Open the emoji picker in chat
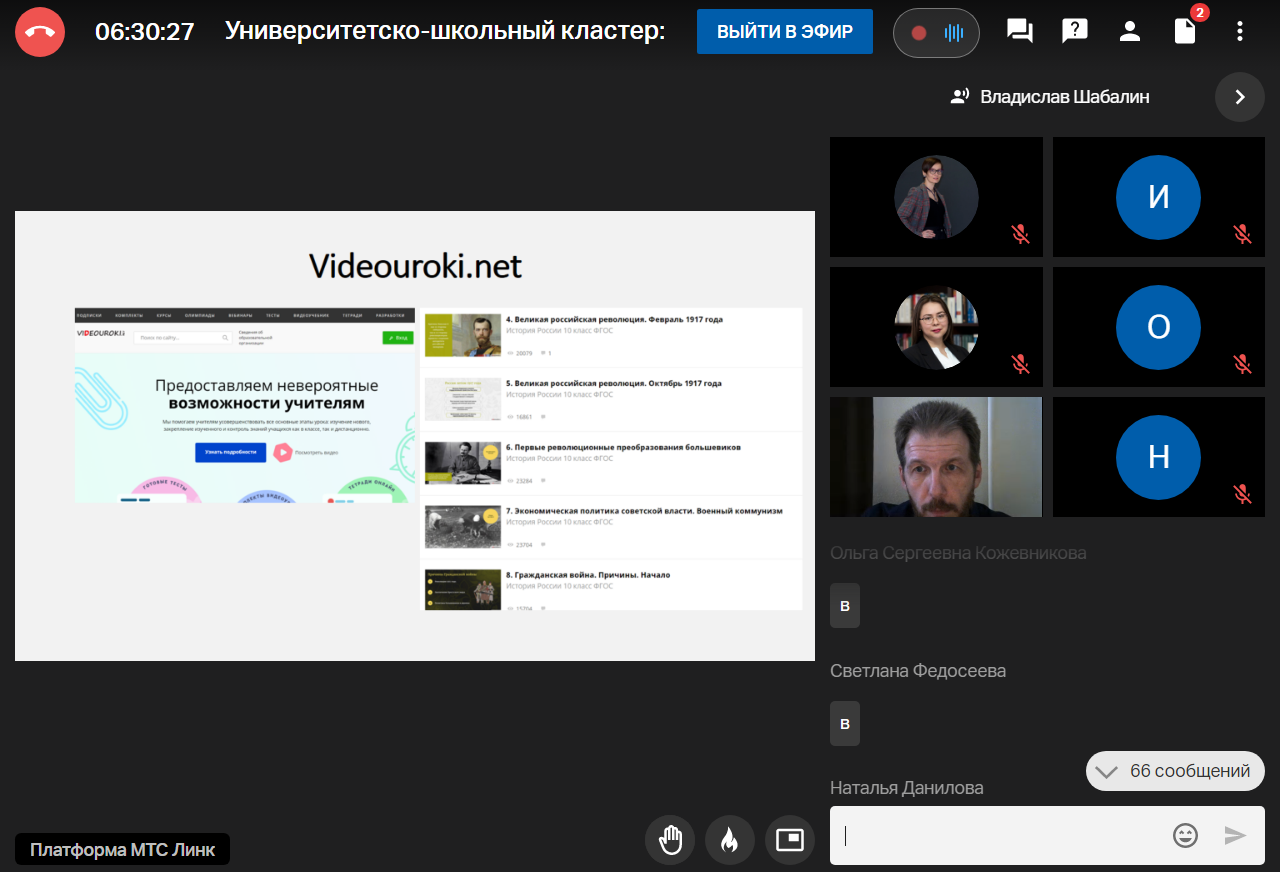This screenshot has height=872, width=1280. (x=1185, y=835)
